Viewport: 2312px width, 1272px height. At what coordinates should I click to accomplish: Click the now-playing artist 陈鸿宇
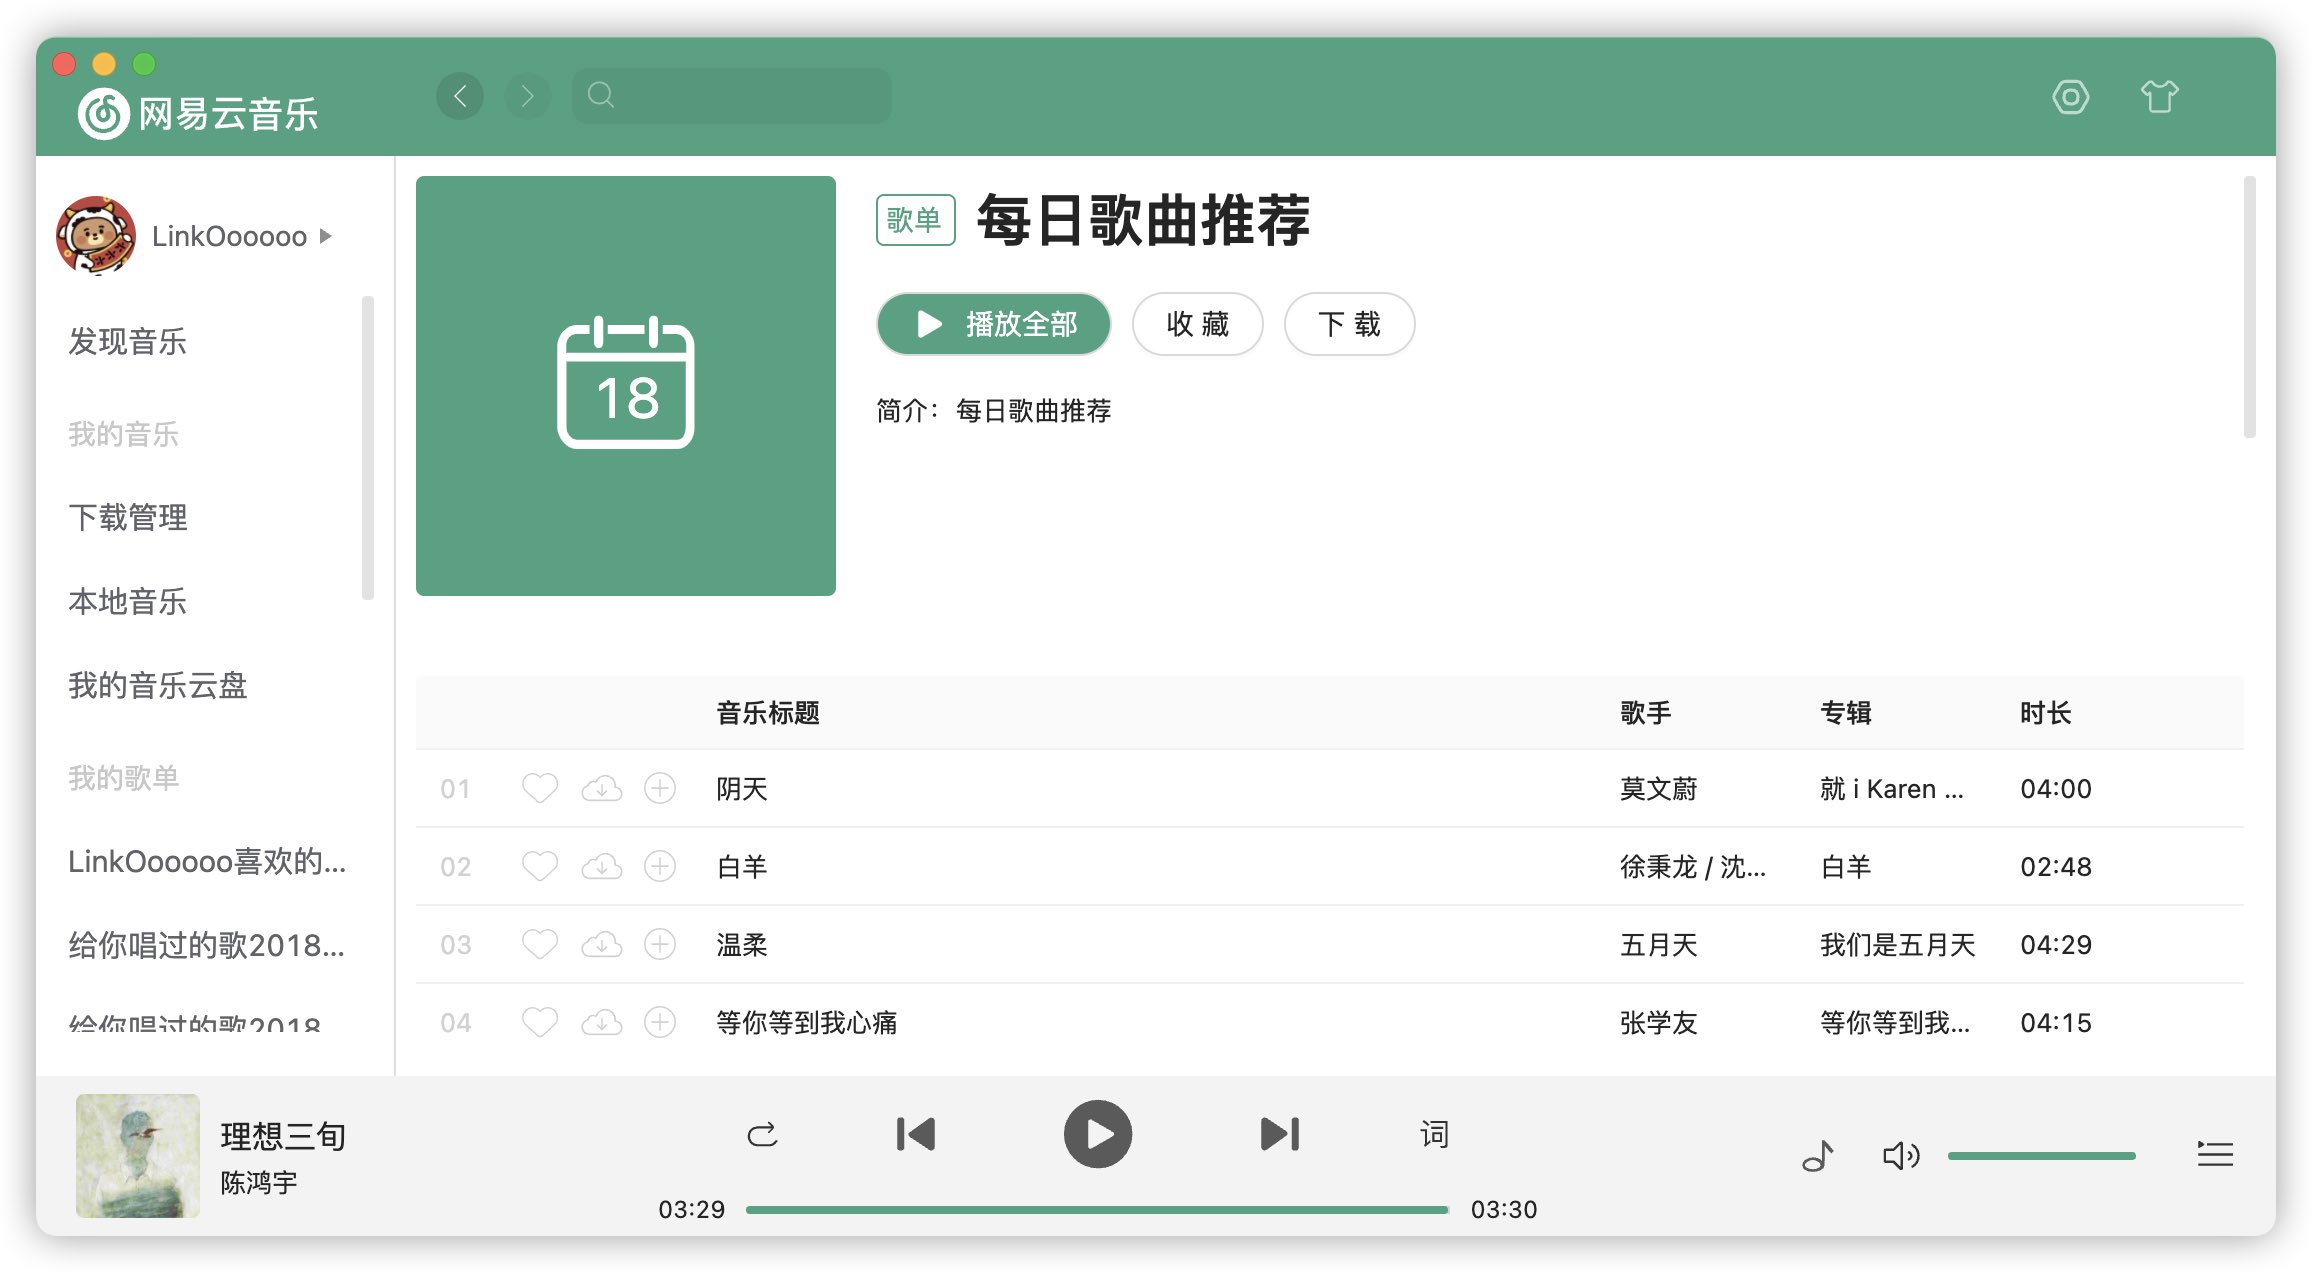pyautogui.click(x=259, y=1183)
